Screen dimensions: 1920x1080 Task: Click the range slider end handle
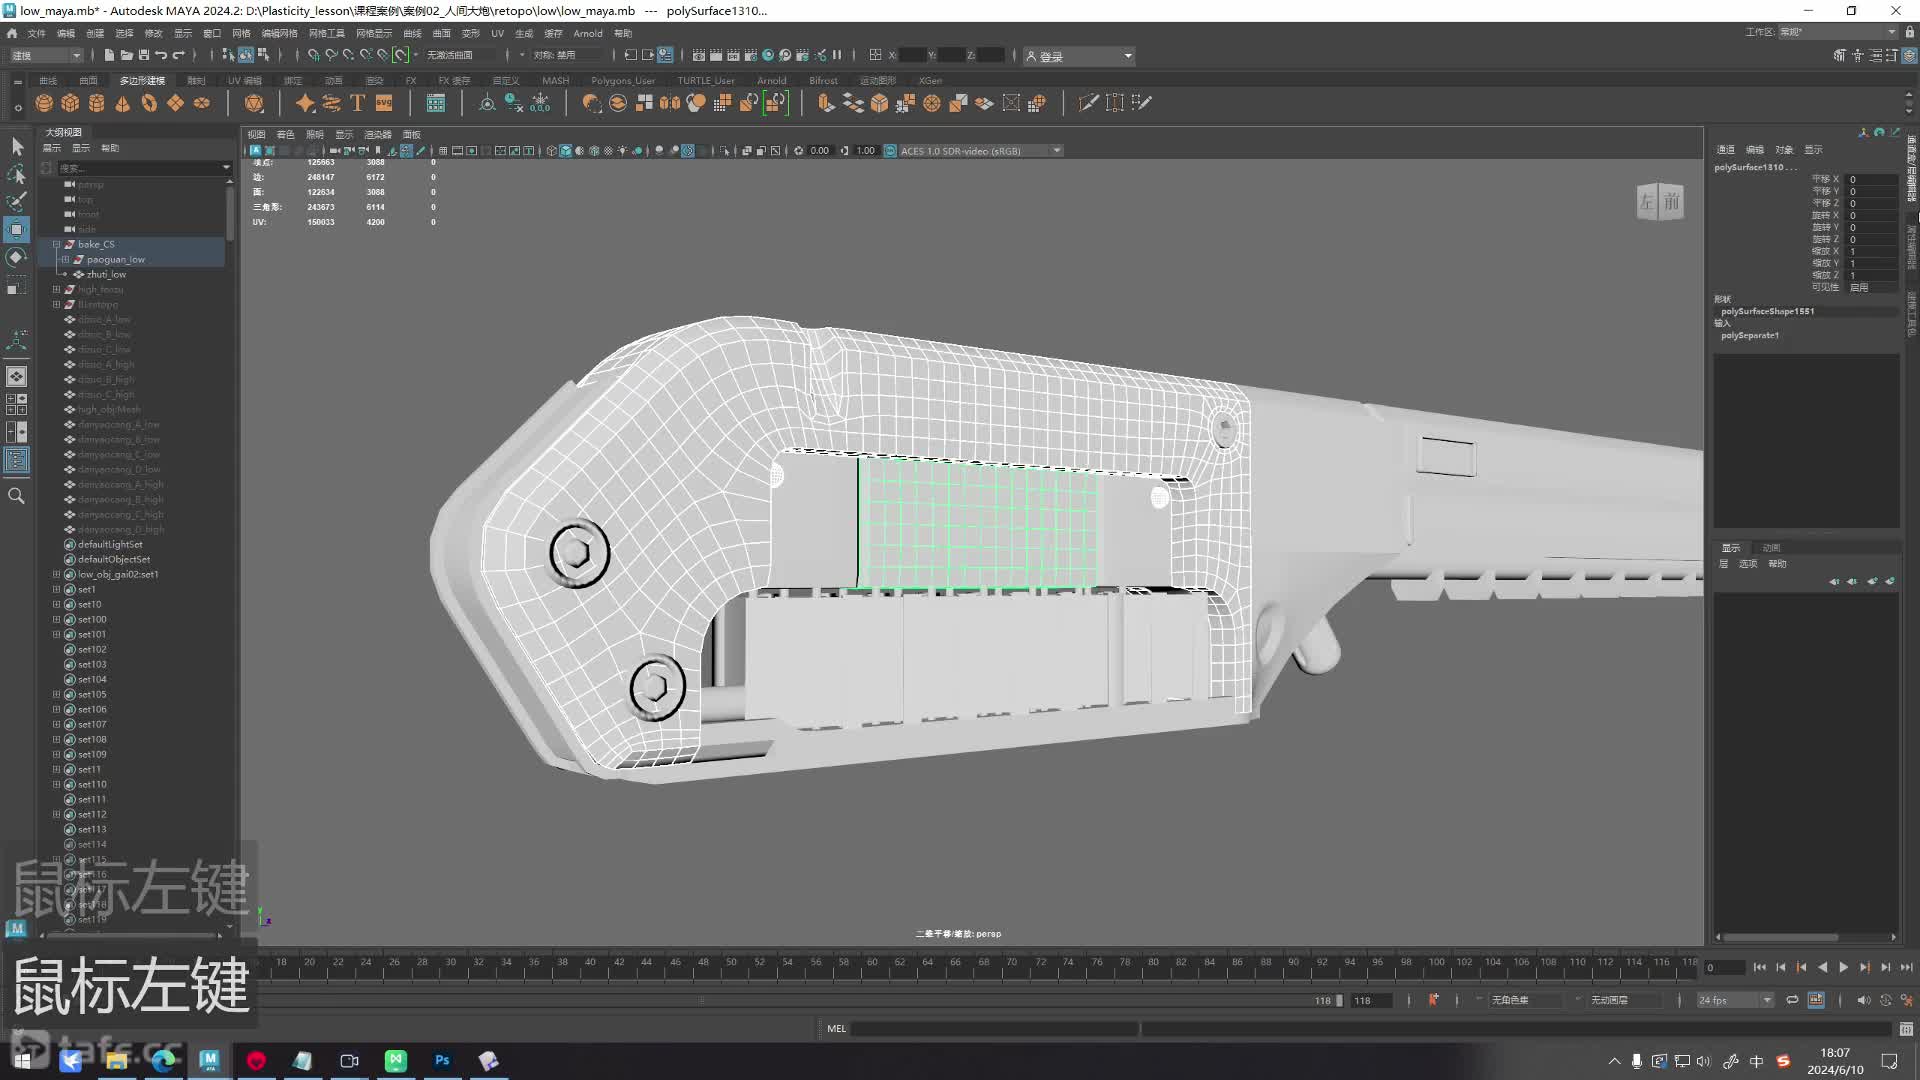pos(1340,1000)
